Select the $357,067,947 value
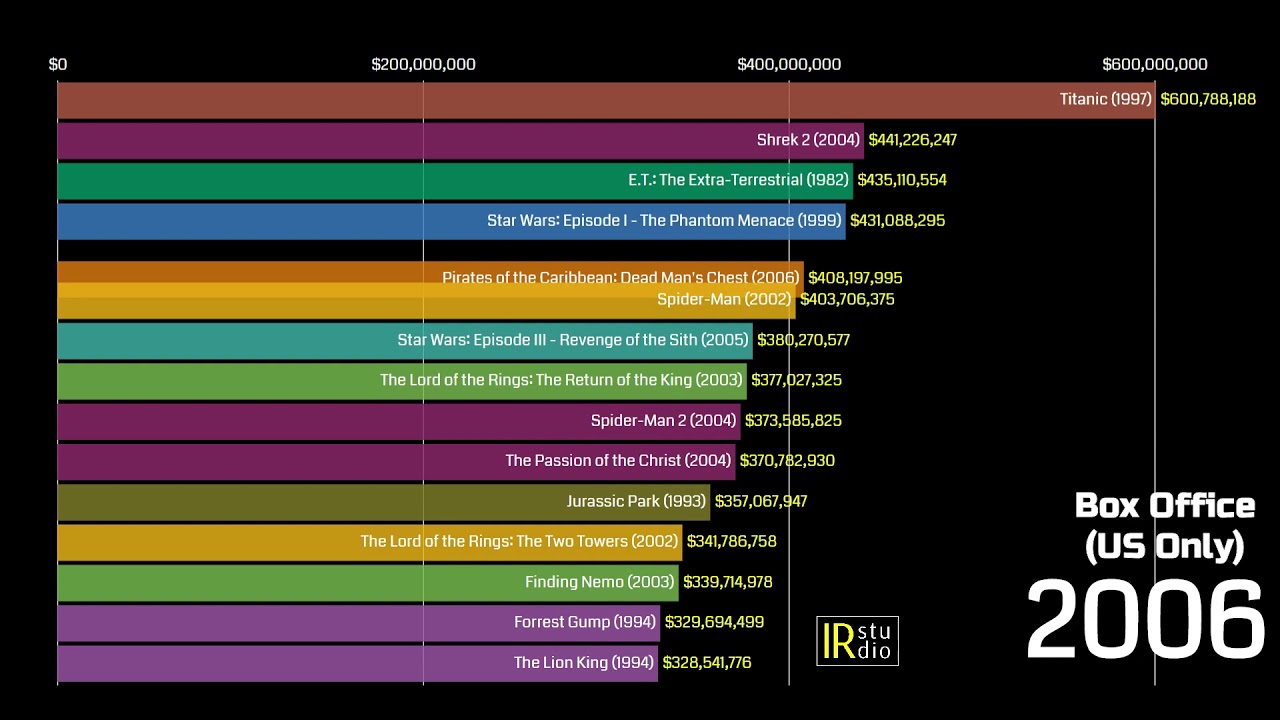Screen dimensions: 1280x720 [x=761, y=501]
